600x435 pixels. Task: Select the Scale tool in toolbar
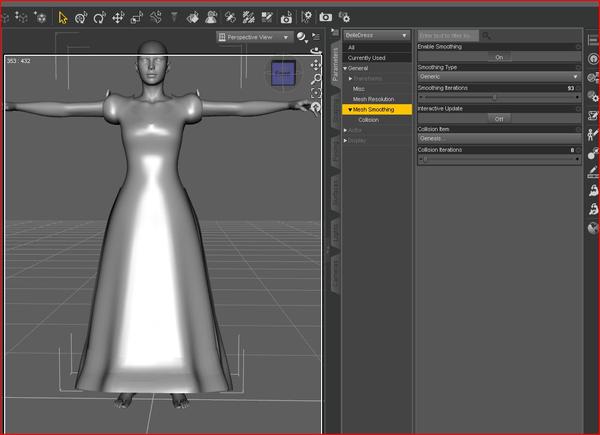[137, 17]
